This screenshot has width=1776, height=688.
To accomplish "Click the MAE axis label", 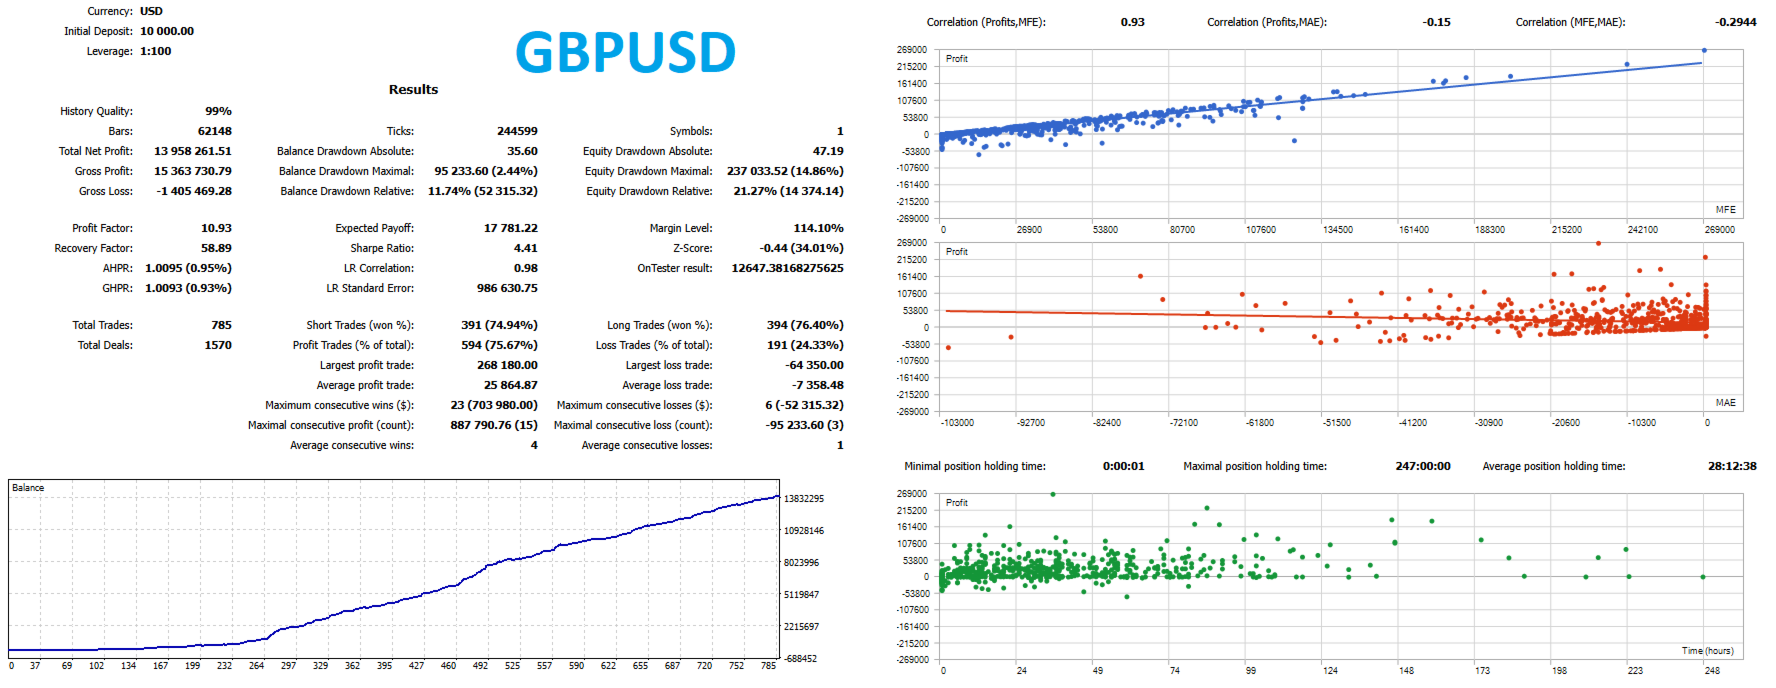I will click(1725, 403).
